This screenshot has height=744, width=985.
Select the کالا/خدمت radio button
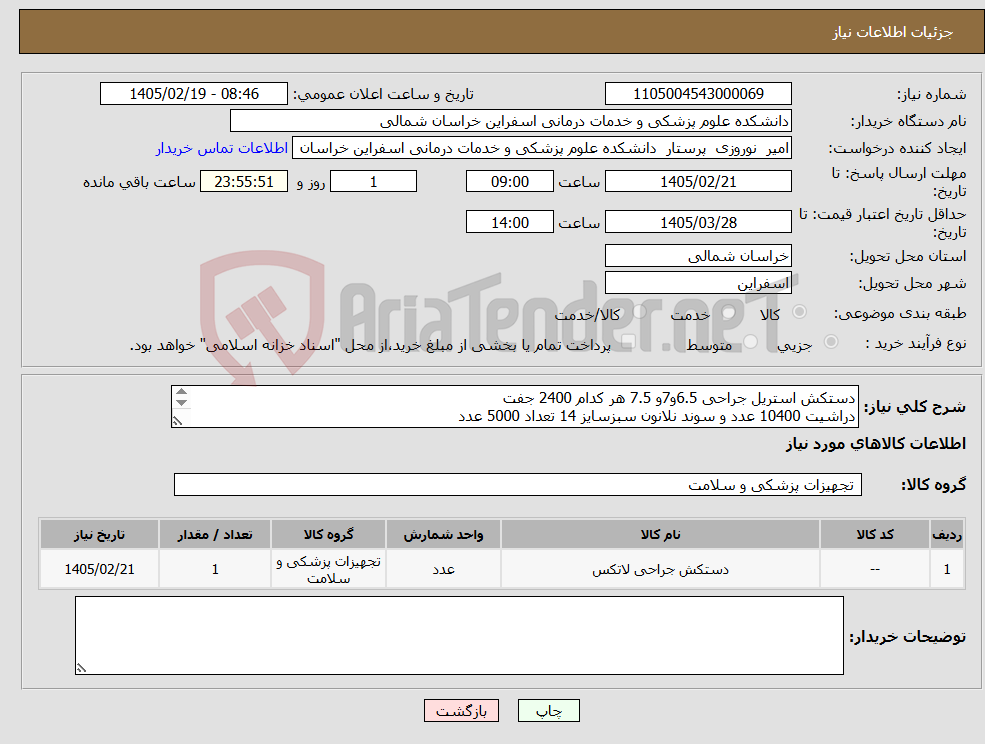[x=639, y=312]
